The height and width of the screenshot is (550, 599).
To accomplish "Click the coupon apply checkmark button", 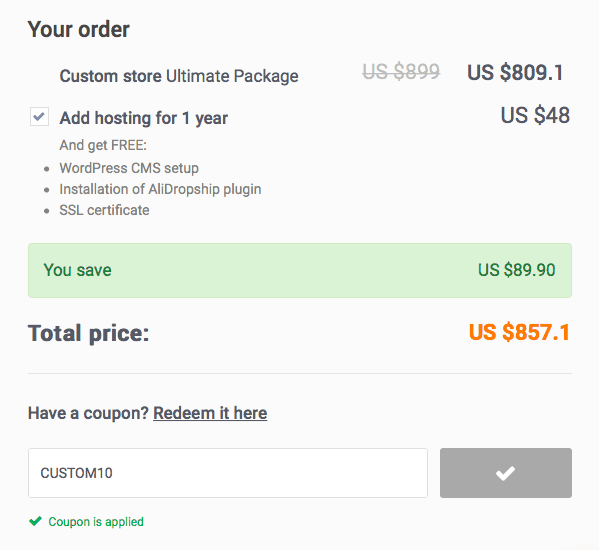I will coord(505,473).
